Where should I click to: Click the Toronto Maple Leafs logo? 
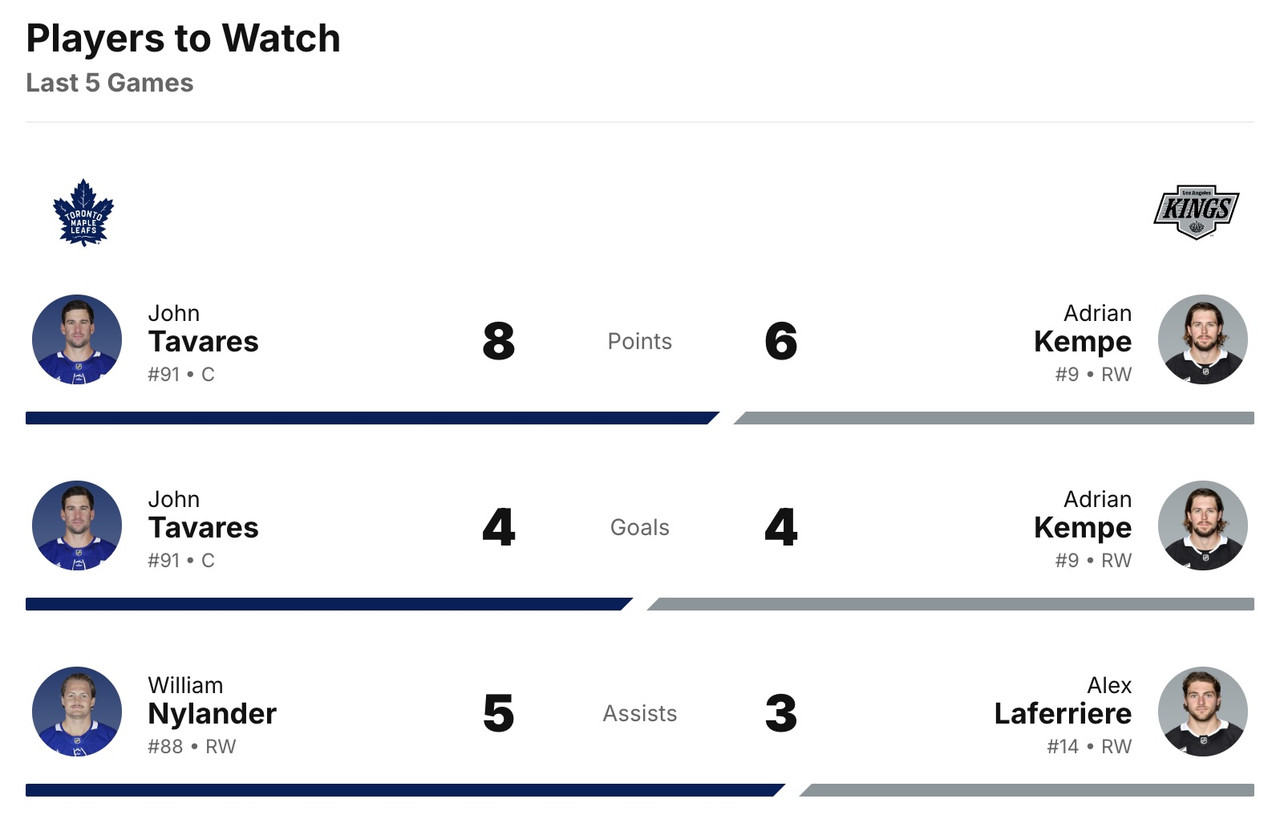83,212
